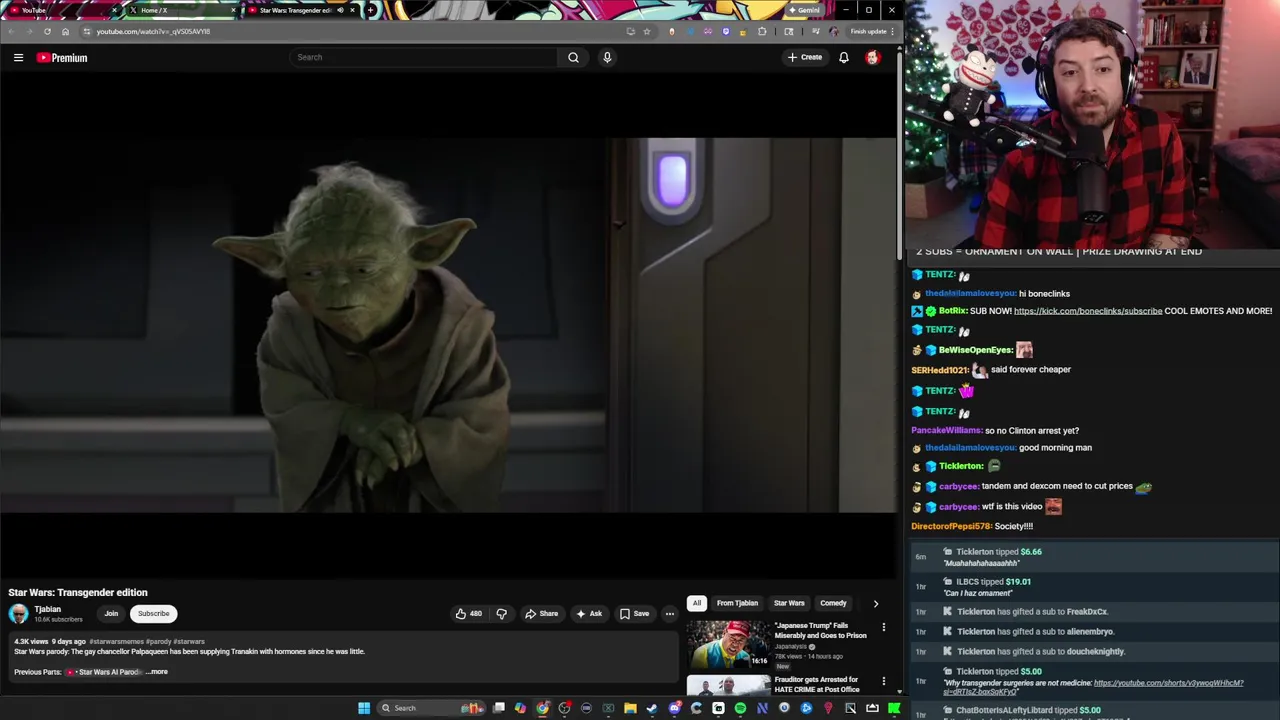Open Spotify from the taskbar
This screenshot has width=1280, height=720.
tap(740, 708)
